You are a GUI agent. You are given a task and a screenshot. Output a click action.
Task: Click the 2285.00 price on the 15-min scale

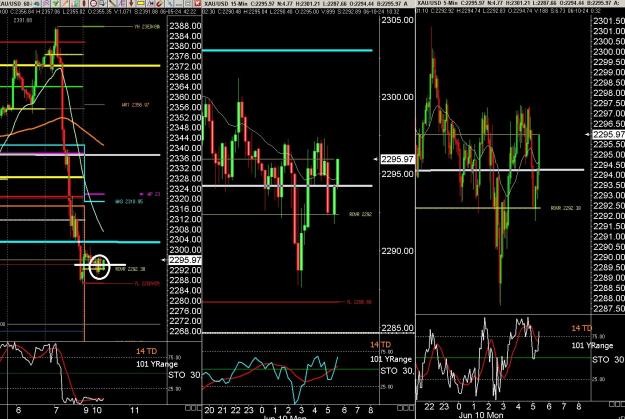click(397, 328)
